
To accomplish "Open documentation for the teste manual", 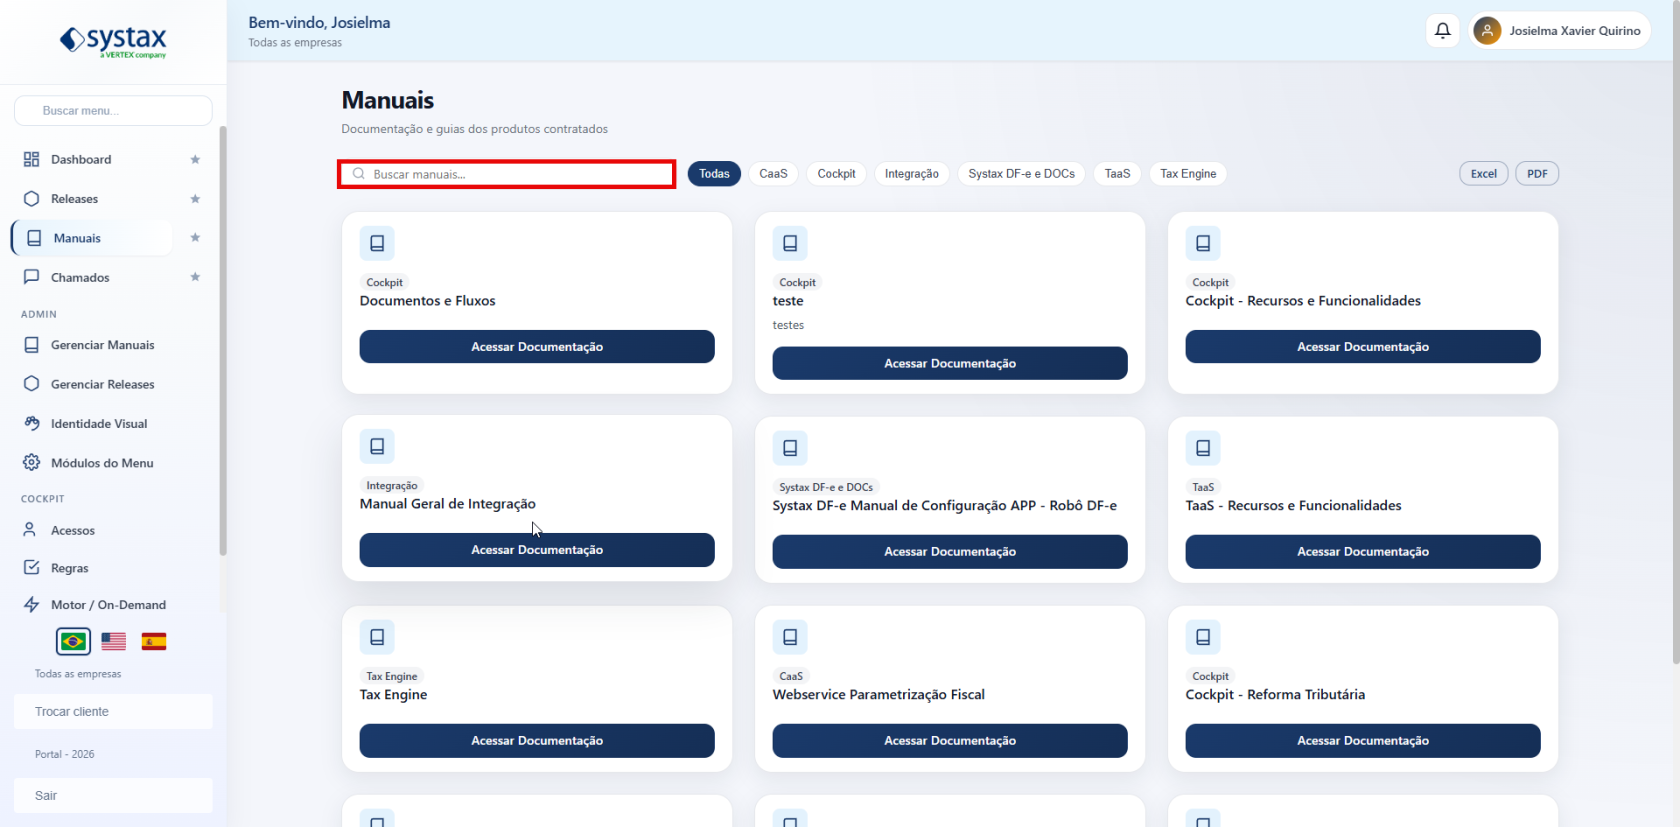I will pos(950,364).
